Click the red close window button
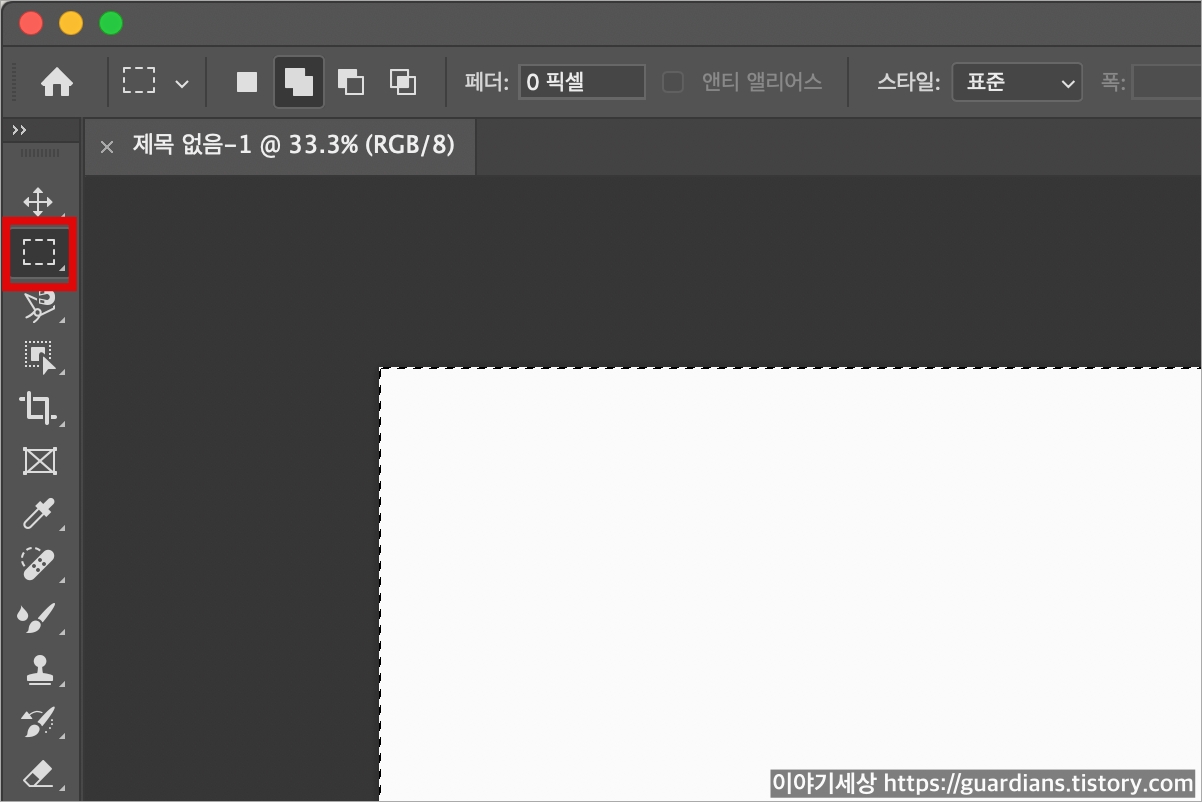Viewport: 1202px width, 802px height. 31,23
